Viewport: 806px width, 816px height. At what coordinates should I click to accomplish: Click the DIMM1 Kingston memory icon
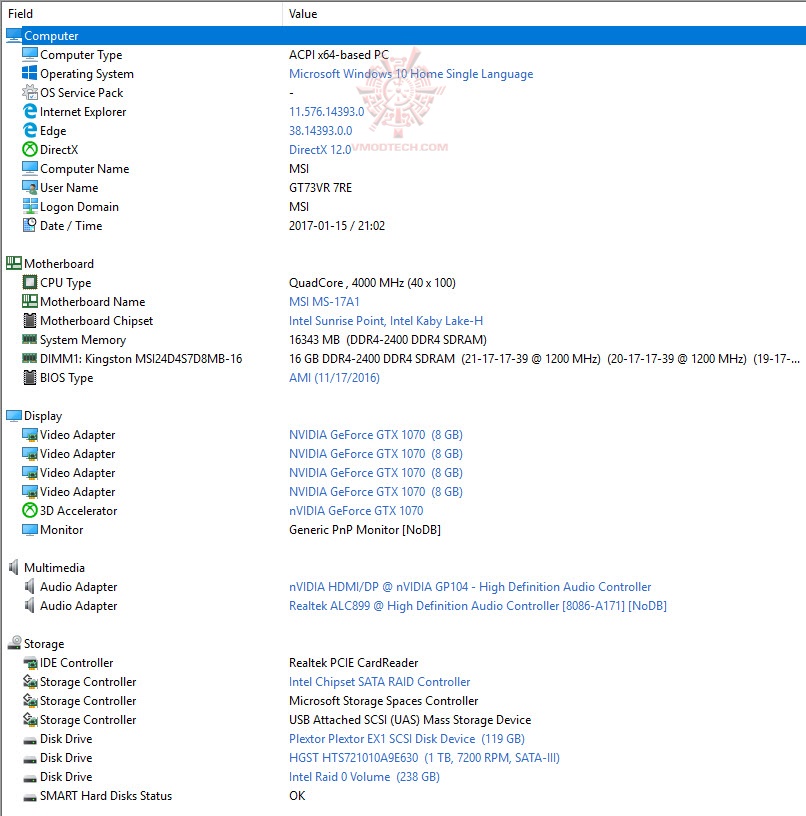(x=30, y=358)
